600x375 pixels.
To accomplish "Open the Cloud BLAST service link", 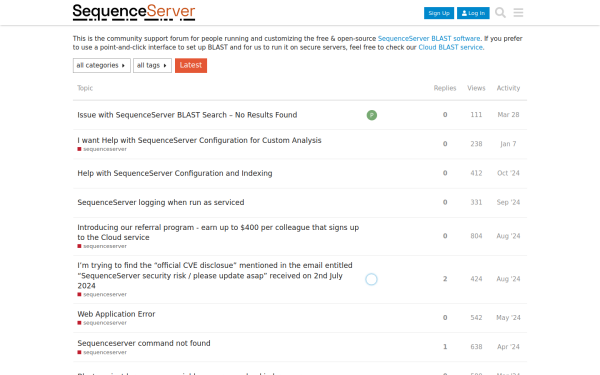I will coord(450,47).
